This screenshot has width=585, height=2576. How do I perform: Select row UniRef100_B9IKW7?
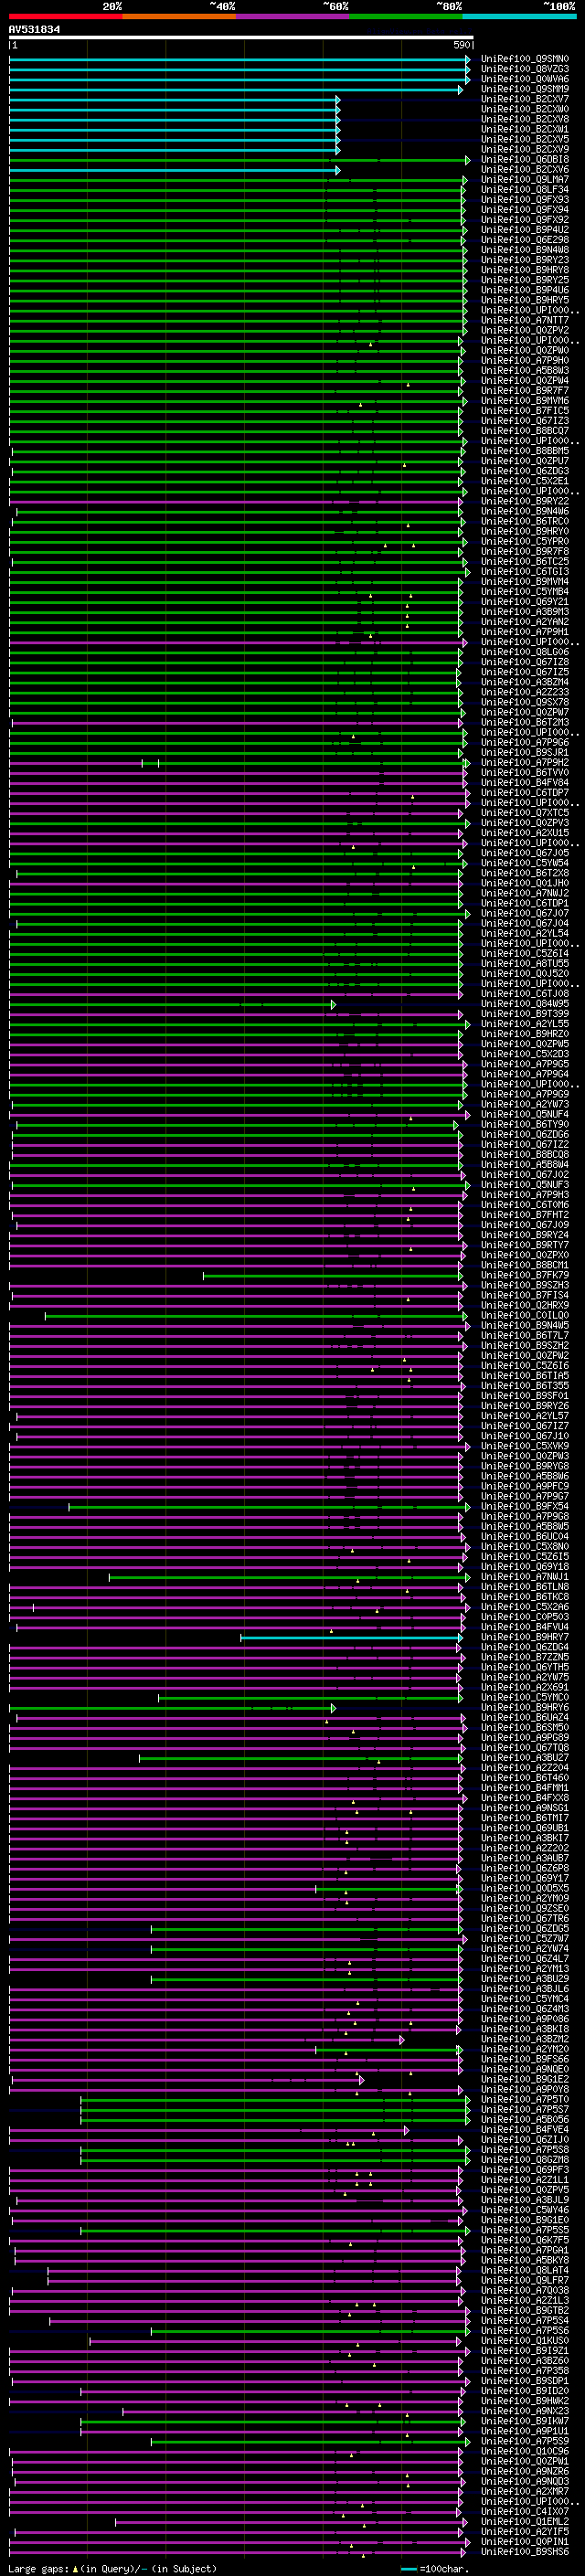pyautogui.click(x=525, y=2420)
